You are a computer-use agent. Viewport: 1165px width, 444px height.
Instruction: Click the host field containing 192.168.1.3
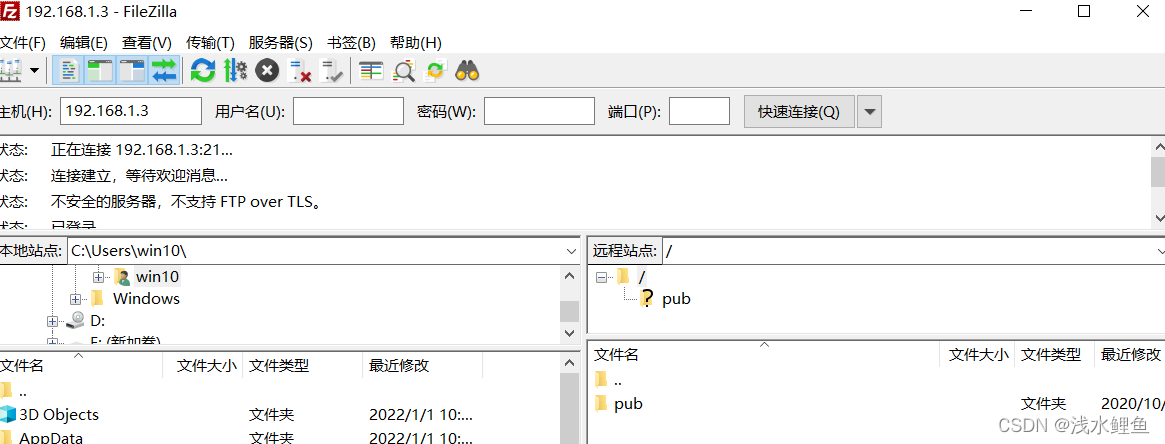pos(131,111)
